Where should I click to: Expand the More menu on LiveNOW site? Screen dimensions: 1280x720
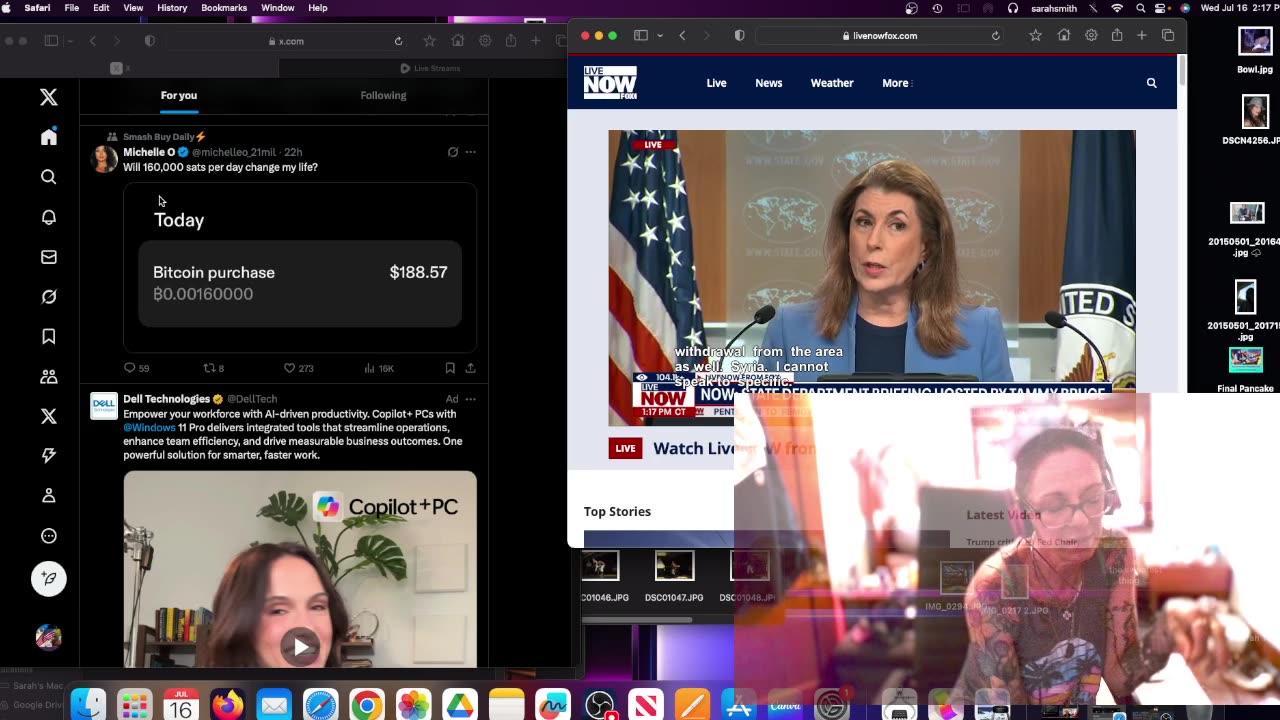[896, 83]
